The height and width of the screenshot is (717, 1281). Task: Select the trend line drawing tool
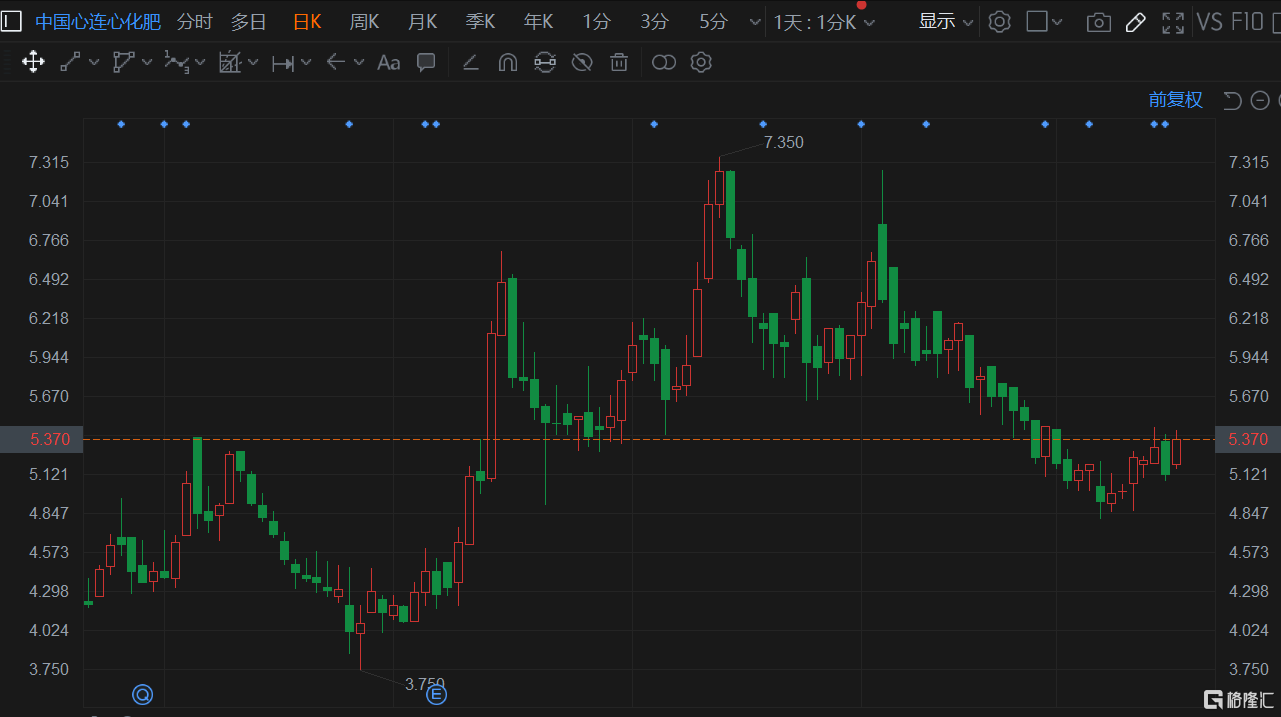70,63
